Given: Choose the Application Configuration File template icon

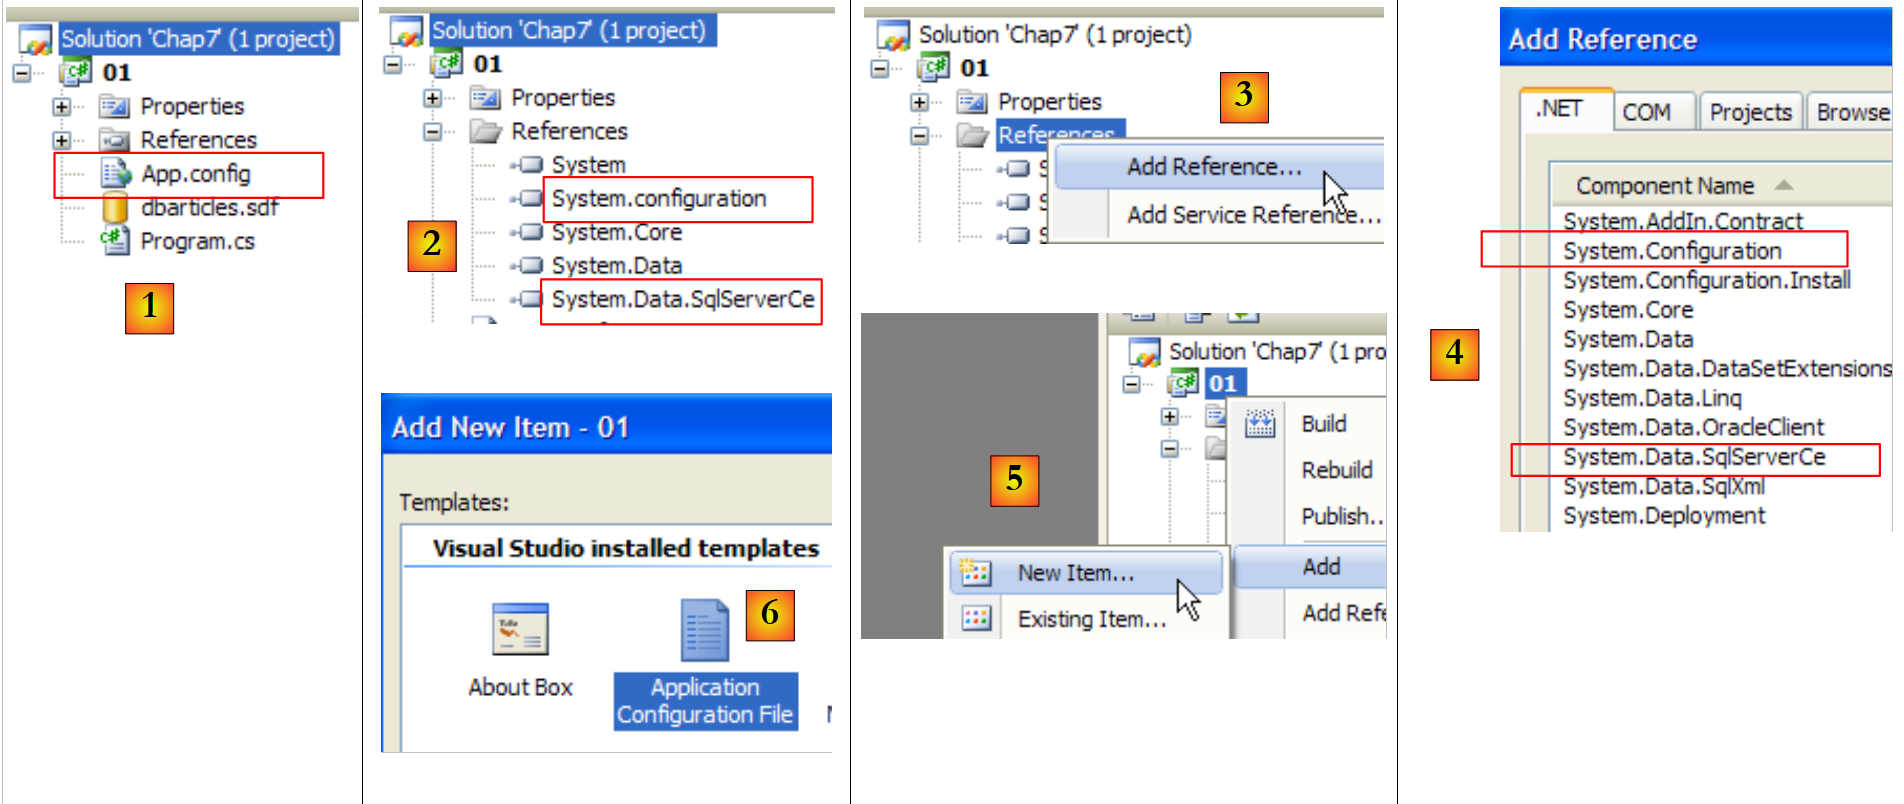Looking at the screenshot, I should [704, 630].
